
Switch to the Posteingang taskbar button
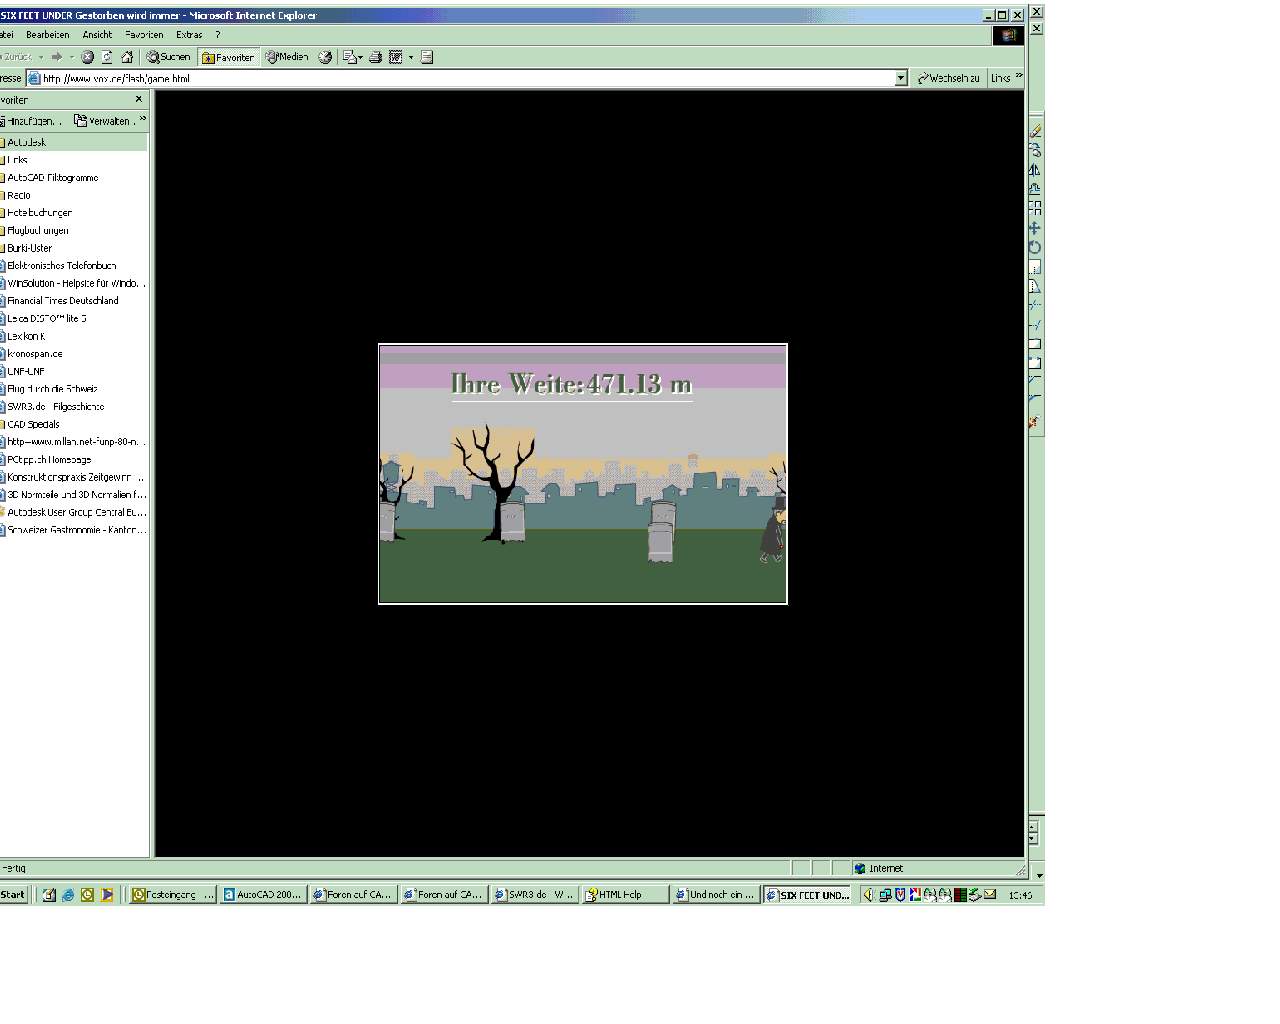coord(173,895)
